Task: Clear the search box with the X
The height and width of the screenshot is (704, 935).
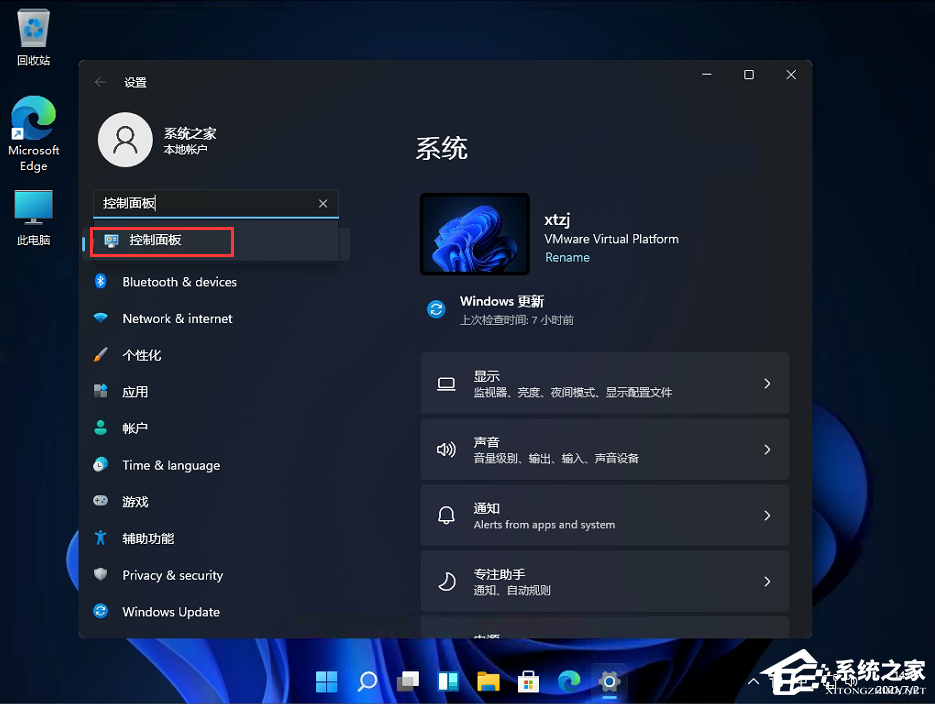Action: click(323, 203)
